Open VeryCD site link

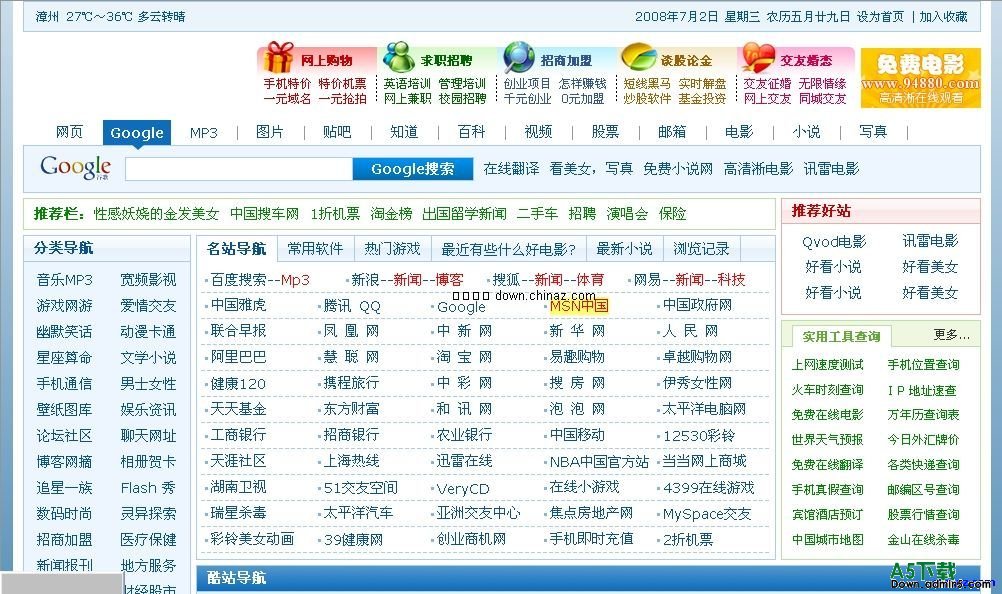tap(463, 489)
